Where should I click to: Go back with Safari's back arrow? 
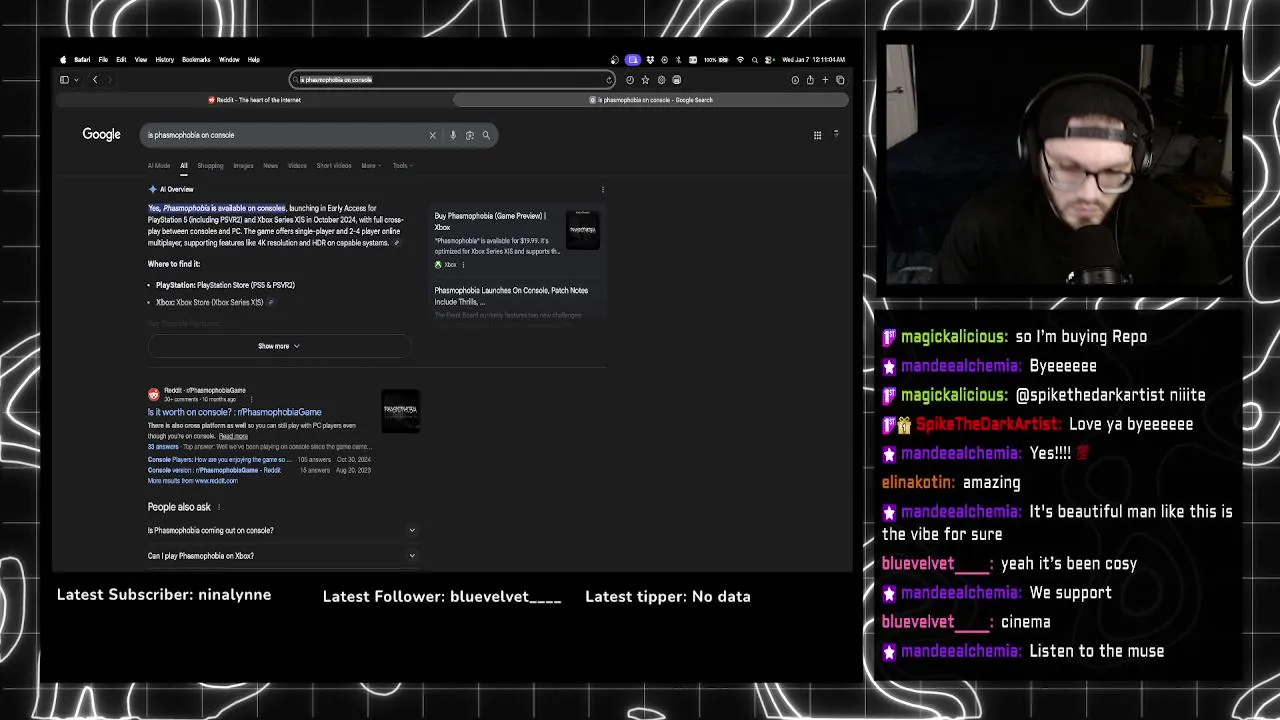tap(95, 80)
